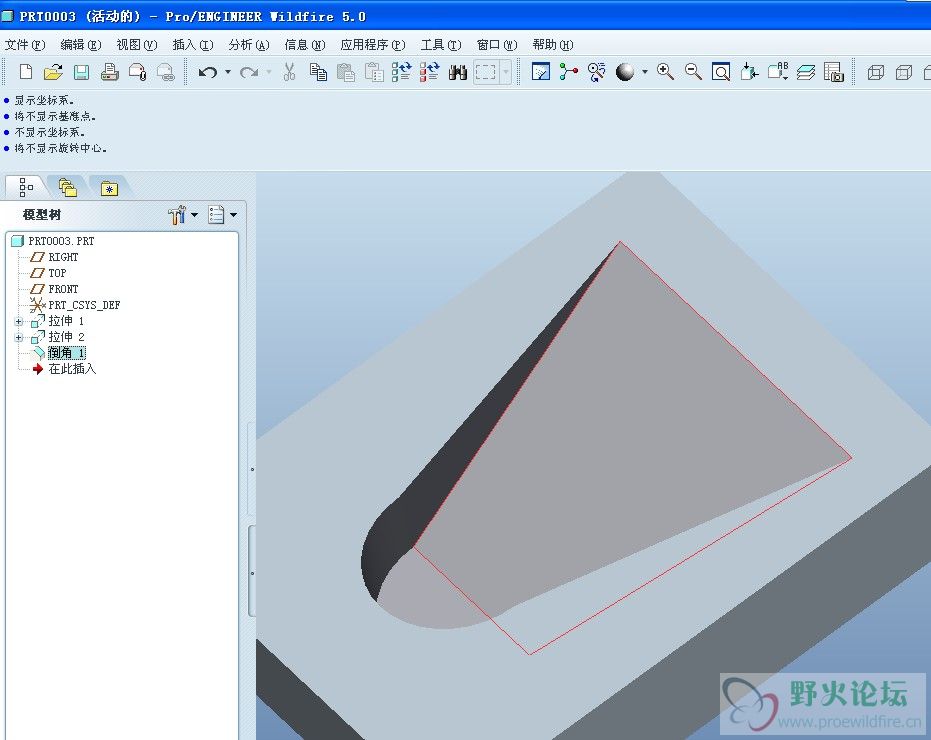Expand the 拉伸 1 feature node

pyautogui.click(x=18, y=321)
